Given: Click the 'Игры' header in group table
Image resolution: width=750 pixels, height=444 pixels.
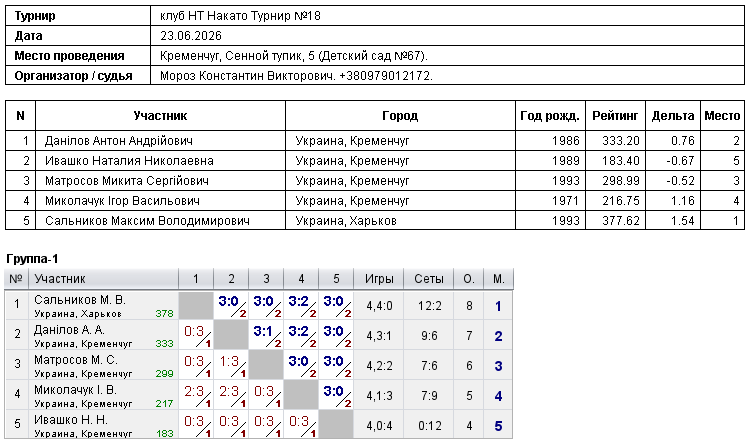Looking at the screenshot, I should (x=379, y=279).
